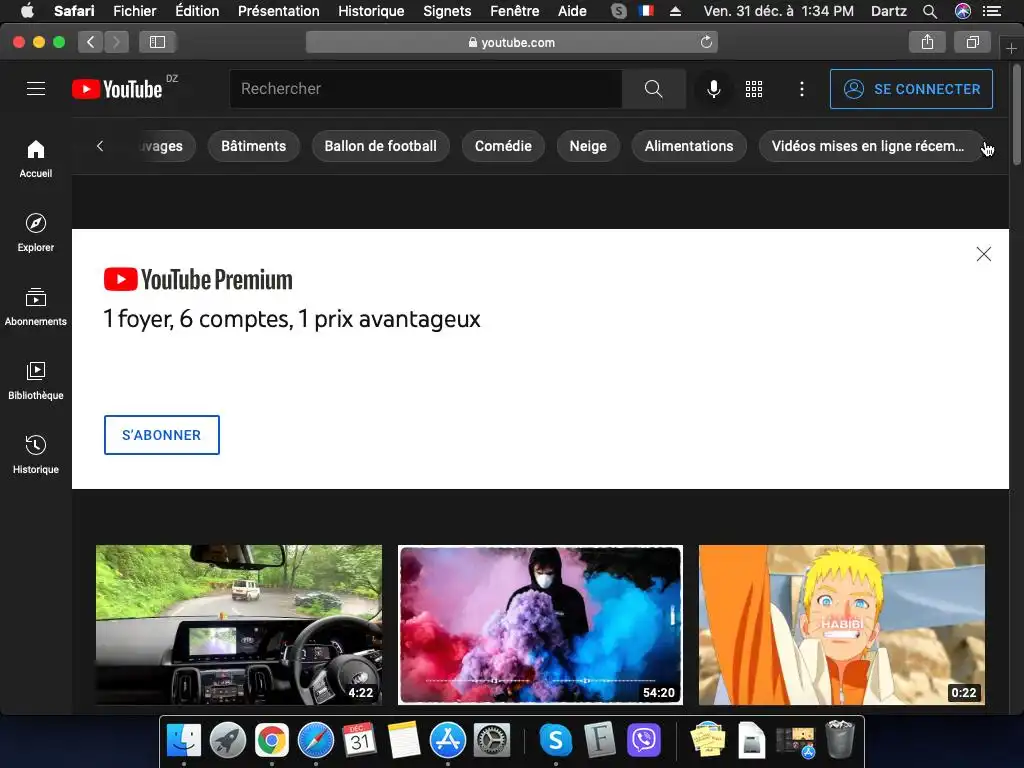1024x768 pixels.
Task: Open App Store from the Dock
Action: [x=447, y=740]
